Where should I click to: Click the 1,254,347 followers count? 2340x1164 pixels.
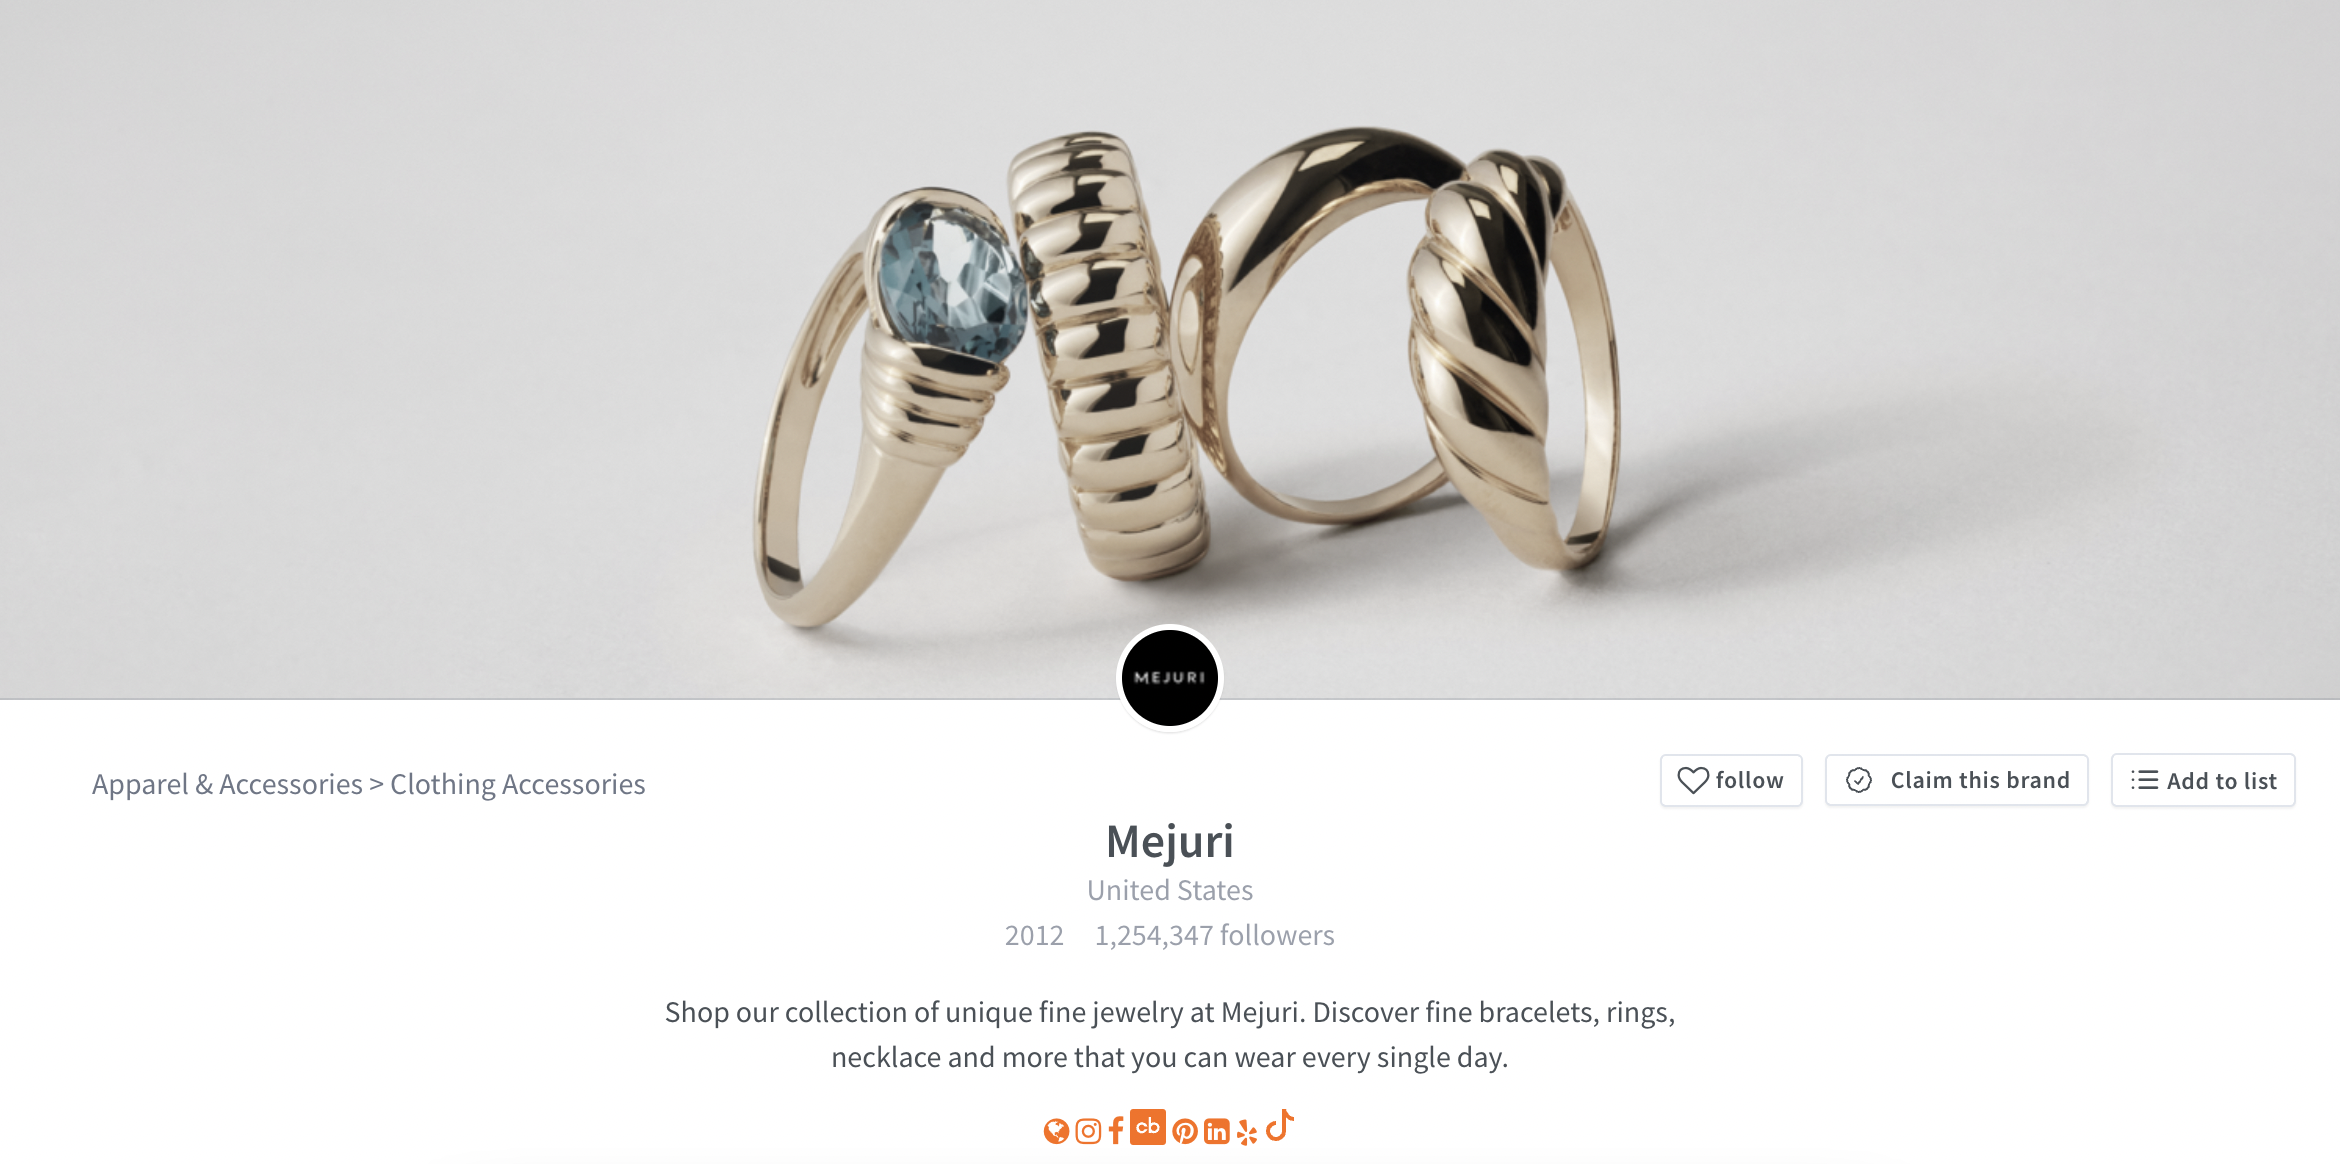(x=1215, y=935)
